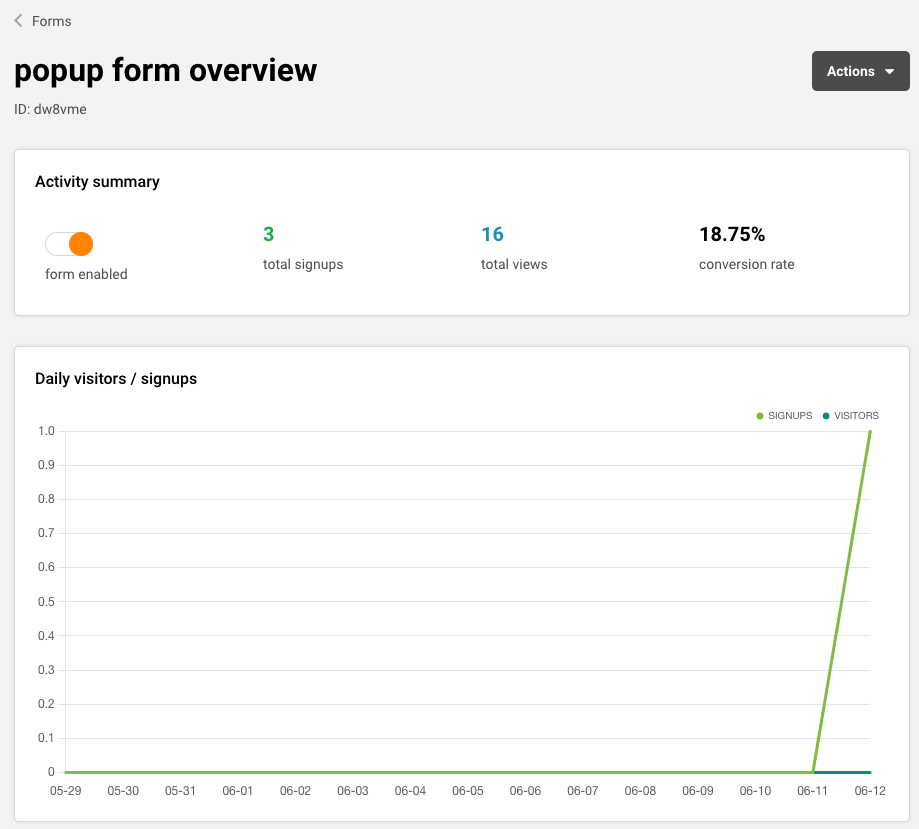Click the caret arrow on Actions button
This screenshot has height=829, width=919.
(889, 72)
